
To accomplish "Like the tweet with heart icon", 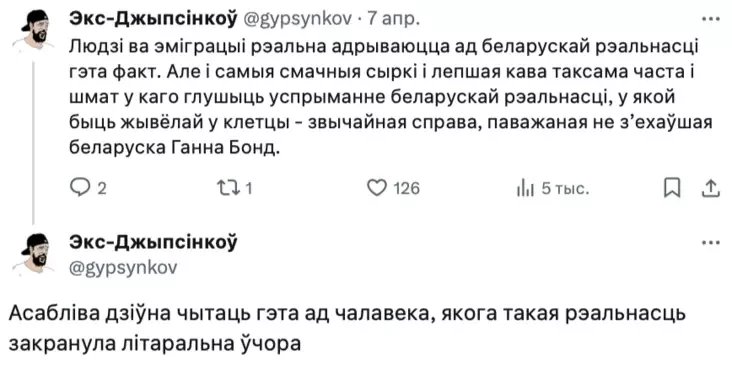I will 376,188.
